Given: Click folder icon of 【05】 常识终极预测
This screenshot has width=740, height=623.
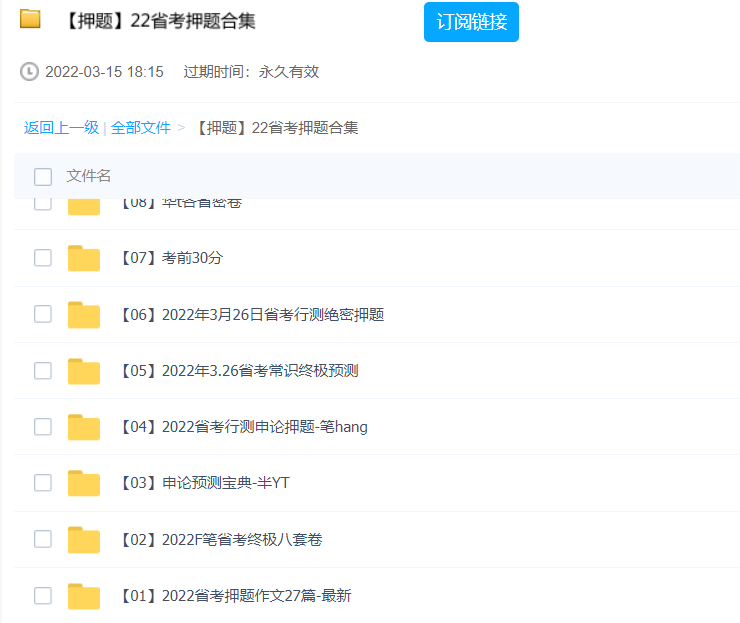Looking at the screenshot, I should point(84,371).
